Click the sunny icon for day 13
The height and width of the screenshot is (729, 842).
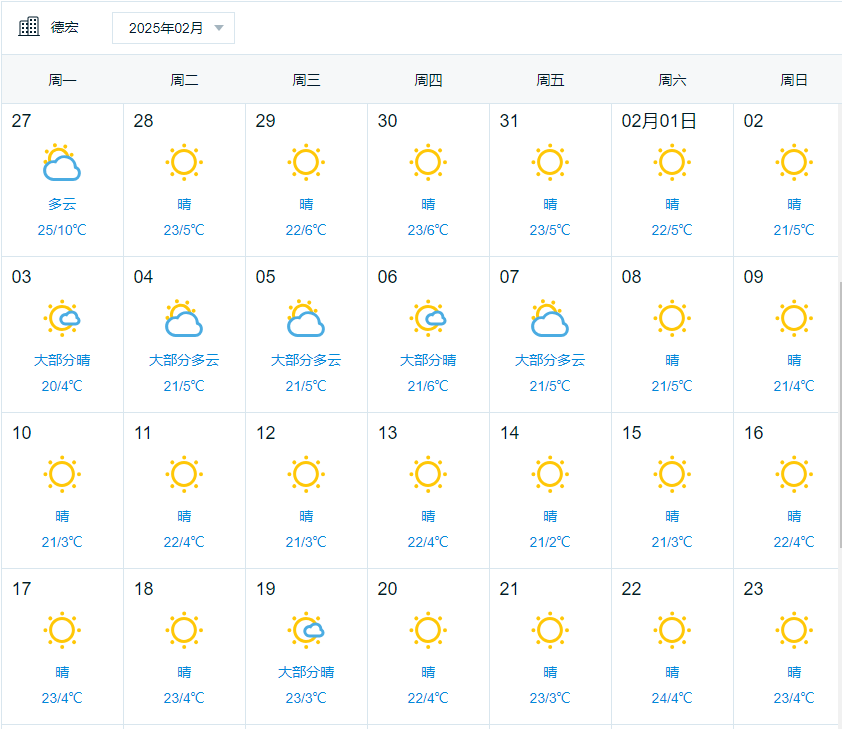428,474
